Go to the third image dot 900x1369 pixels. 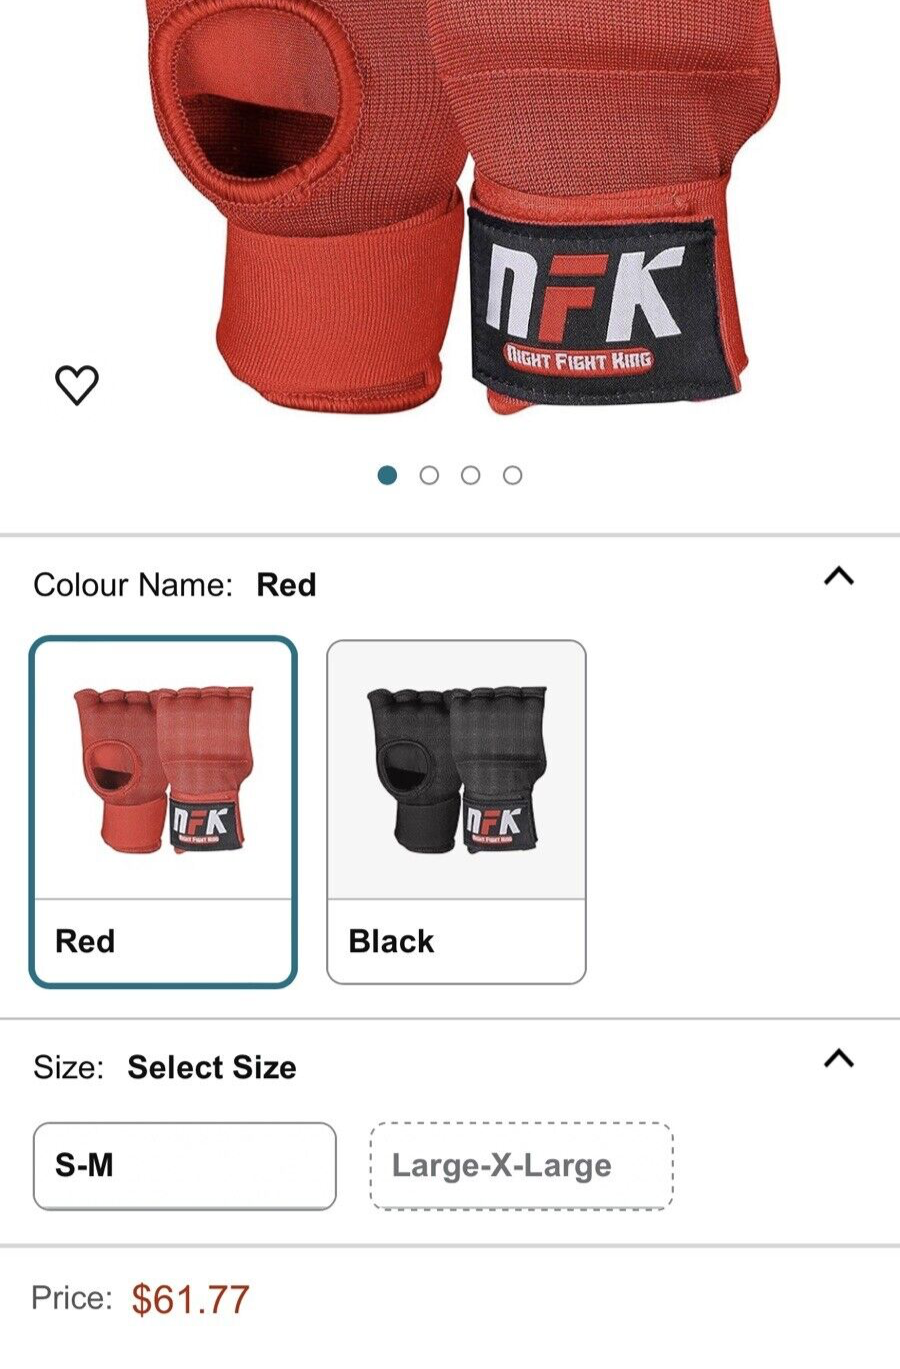(x=470, y=475)
